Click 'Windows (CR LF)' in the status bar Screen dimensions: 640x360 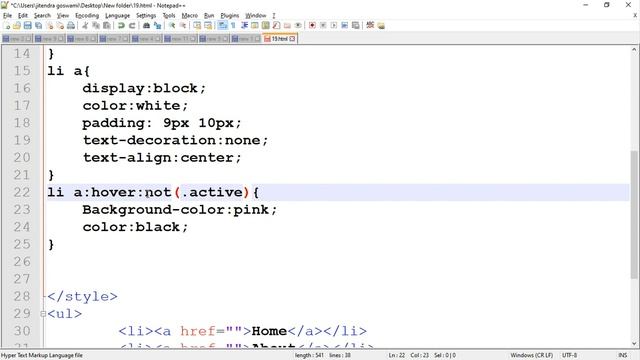(531, 356)
